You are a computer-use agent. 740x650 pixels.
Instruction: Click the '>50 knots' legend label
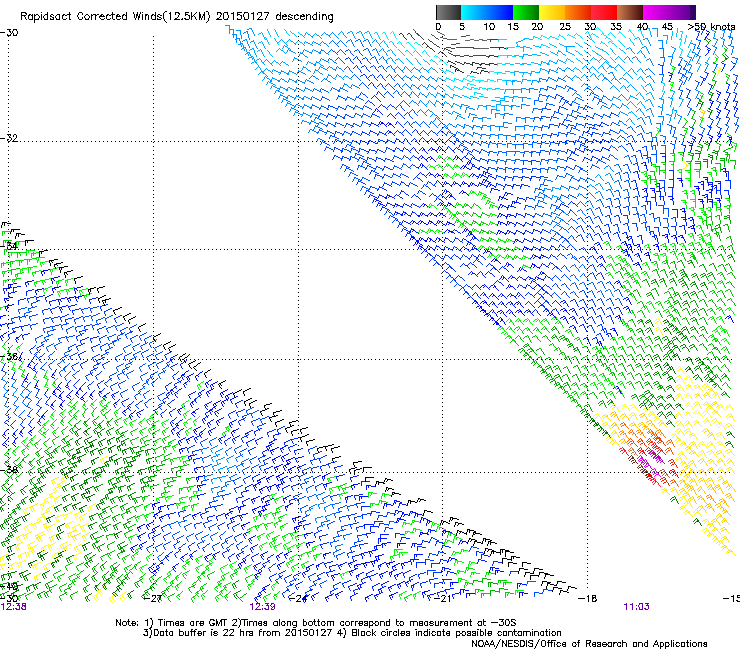[x=711, y=27]
